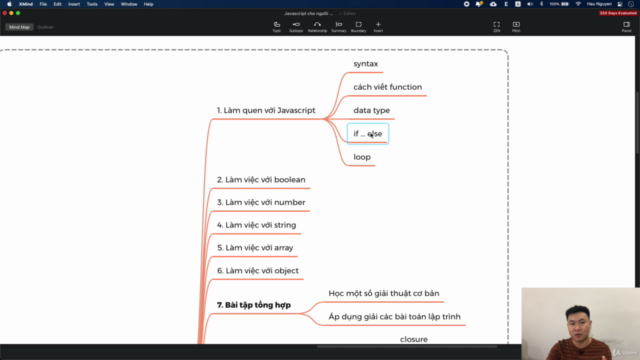The image size is (640, 360).
Task: Toggle the Panel sidebar
Action: point(627,27)
